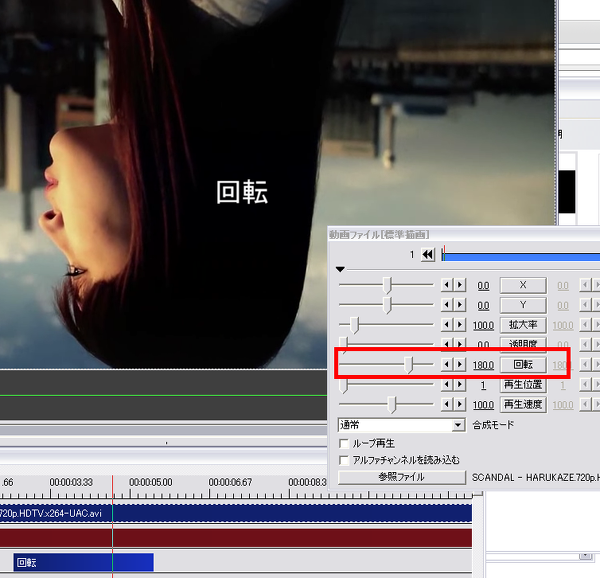
Task: Click right arrow stepper for 透明度
Action: (x=460, y=345)
